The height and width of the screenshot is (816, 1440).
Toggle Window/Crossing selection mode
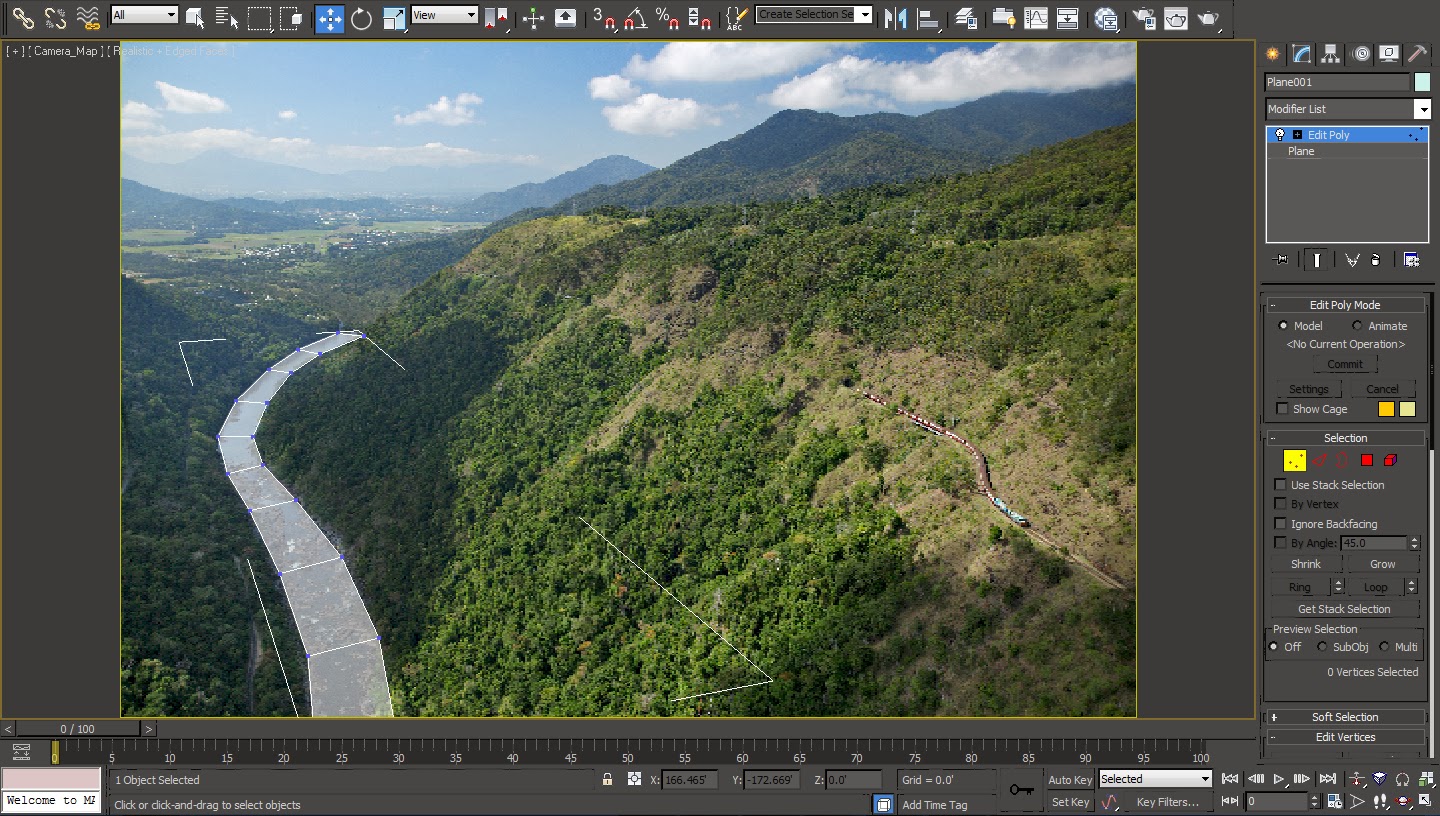tap(292, 17)
